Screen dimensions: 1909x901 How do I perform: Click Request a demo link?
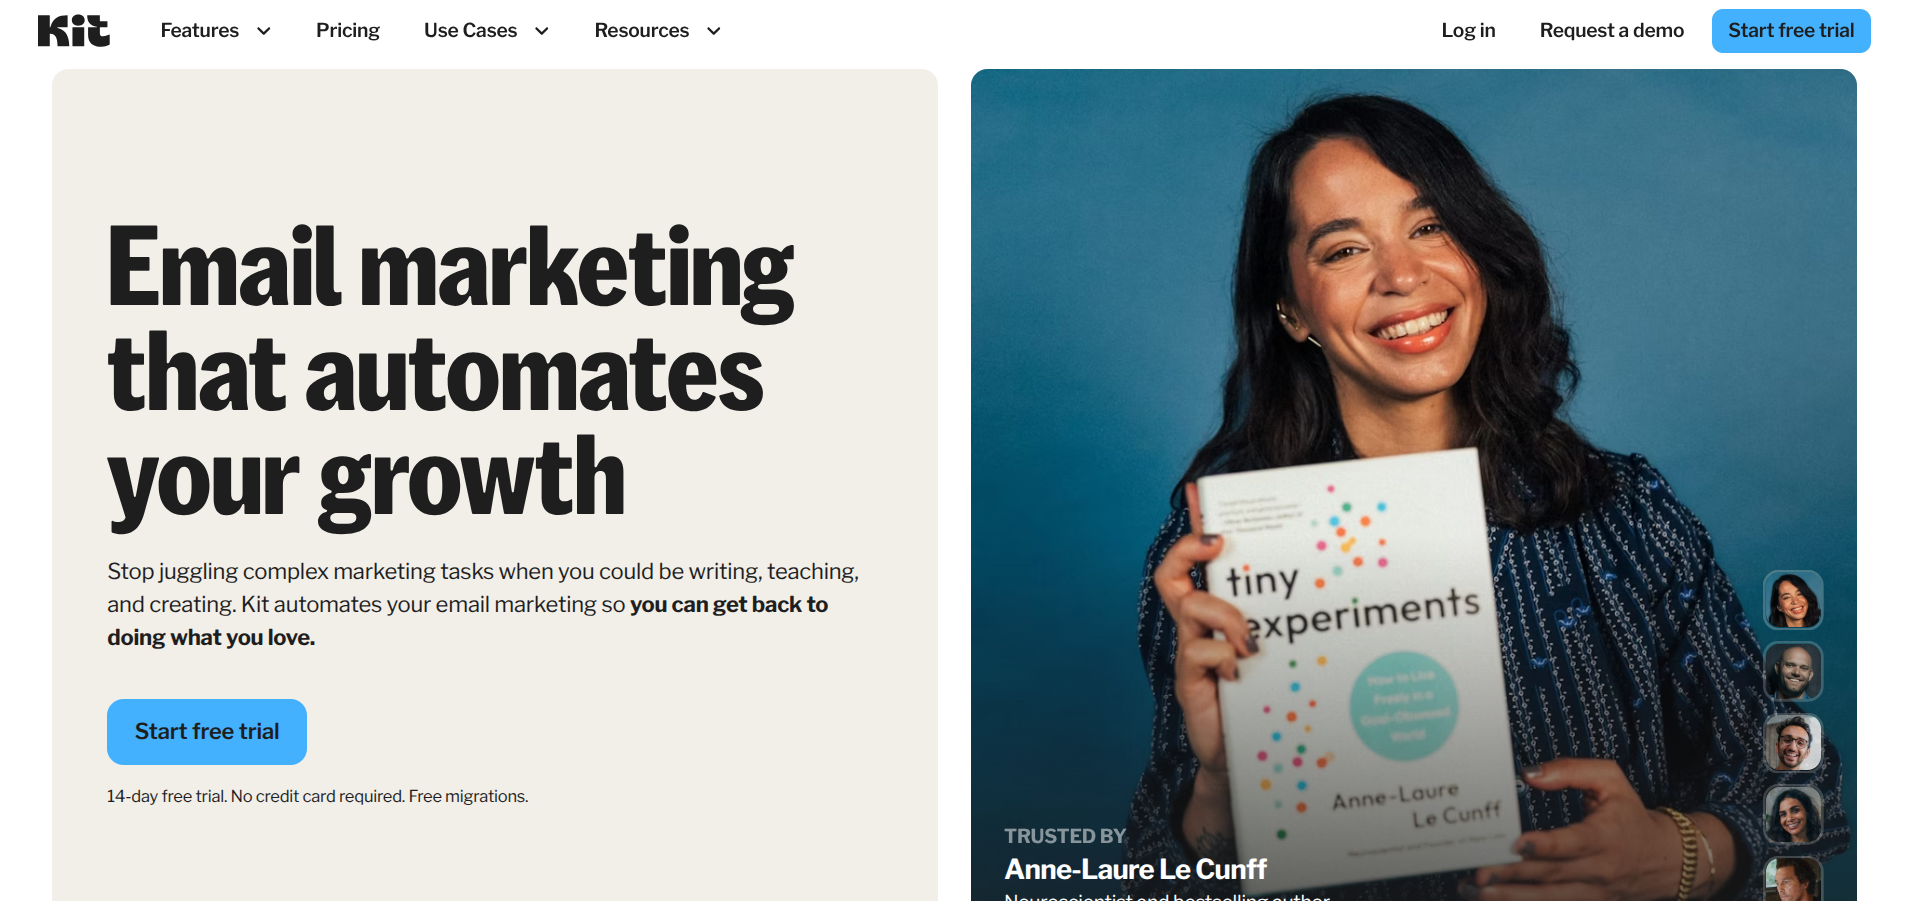tap(1612, 31)
